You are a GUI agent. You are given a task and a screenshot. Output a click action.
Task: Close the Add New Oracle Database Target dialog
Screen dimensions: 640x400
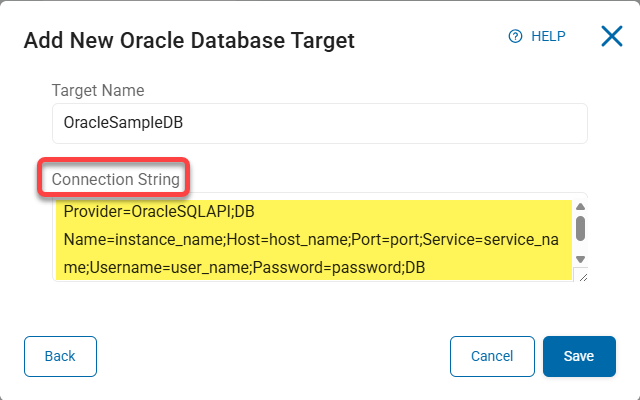(612, 37)
